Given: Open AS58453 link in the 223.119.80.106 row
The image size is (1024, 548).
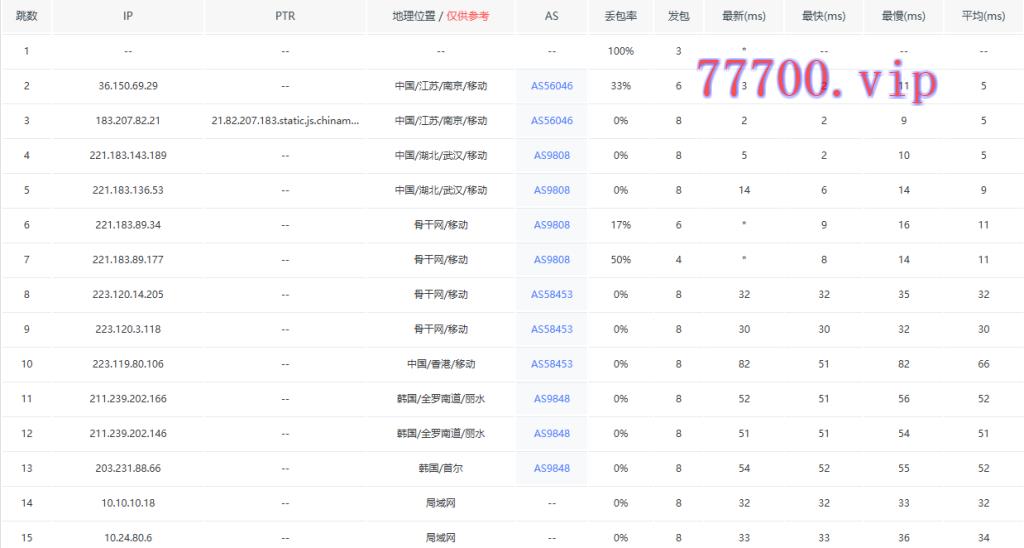Looking at the screenshot, I should click(551, 364).
